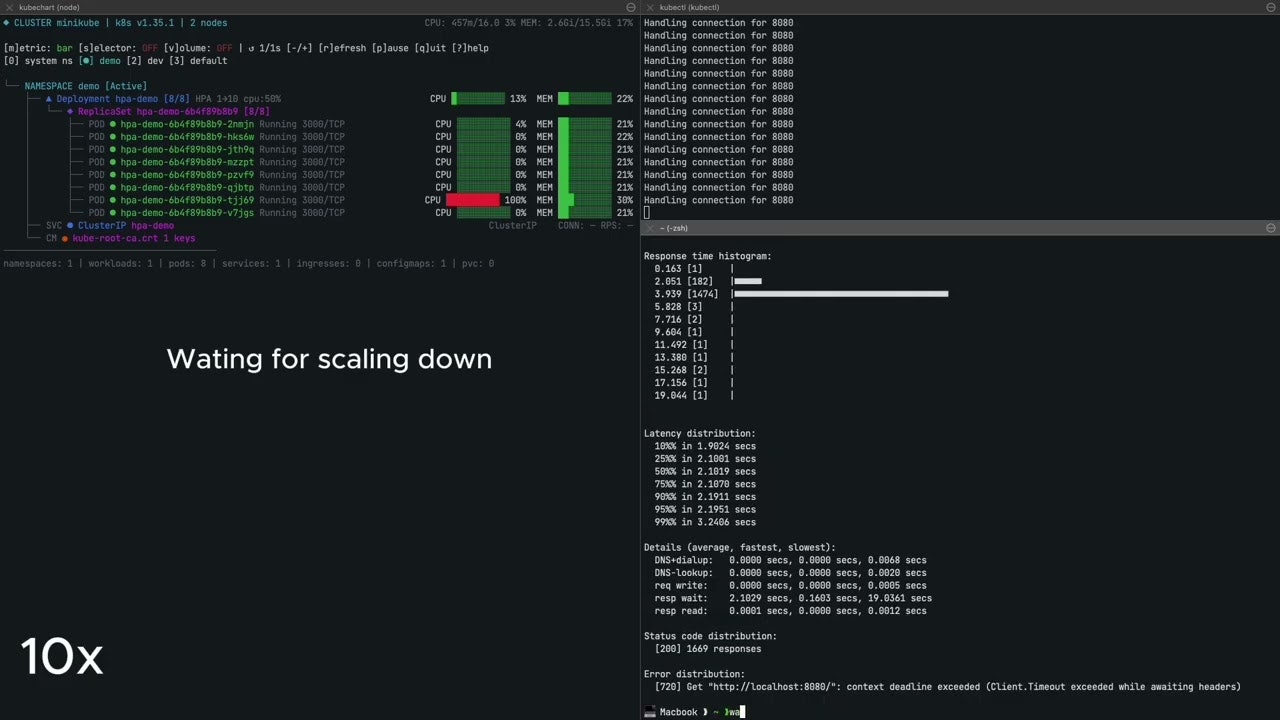Viewport: 1280px width, 720px height.
Task: Adjust refresh interval with [-/+] control
Action: pos(299,48)
